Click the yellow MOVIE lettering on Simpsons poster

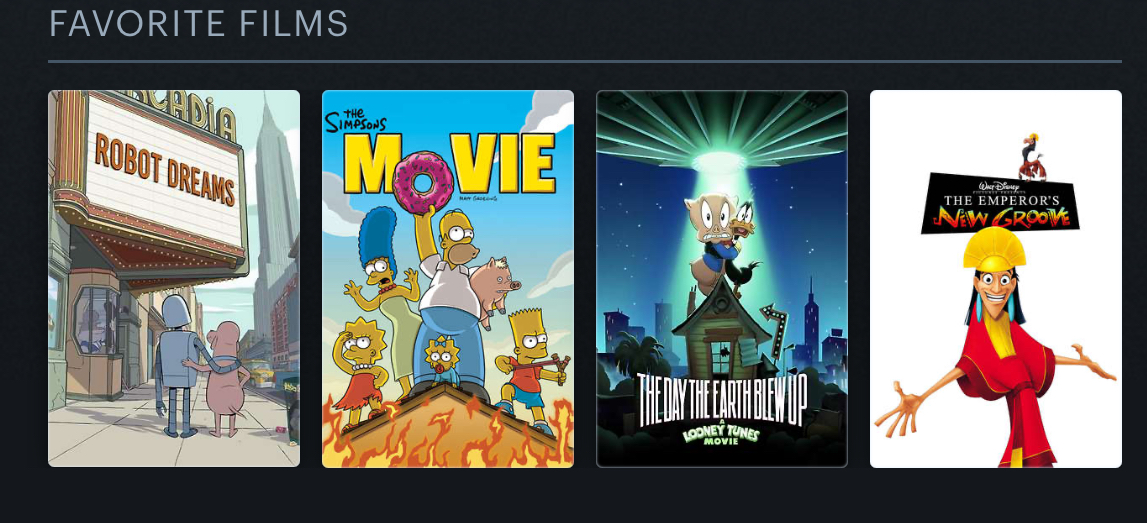(x=450, y=164)
